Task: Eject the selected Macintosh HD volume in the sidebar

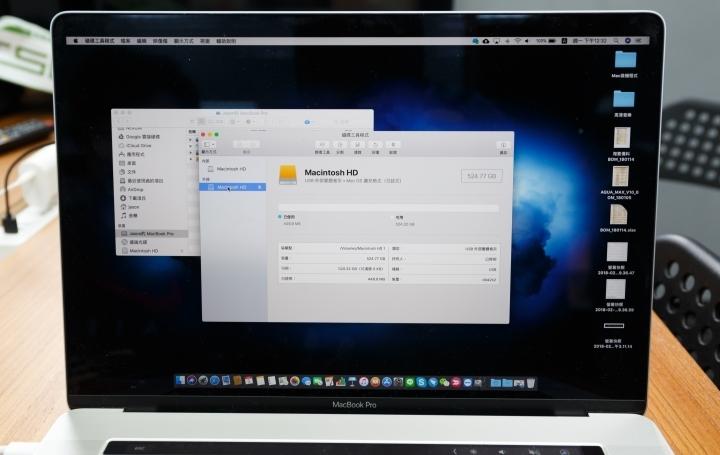Action: 260,187
